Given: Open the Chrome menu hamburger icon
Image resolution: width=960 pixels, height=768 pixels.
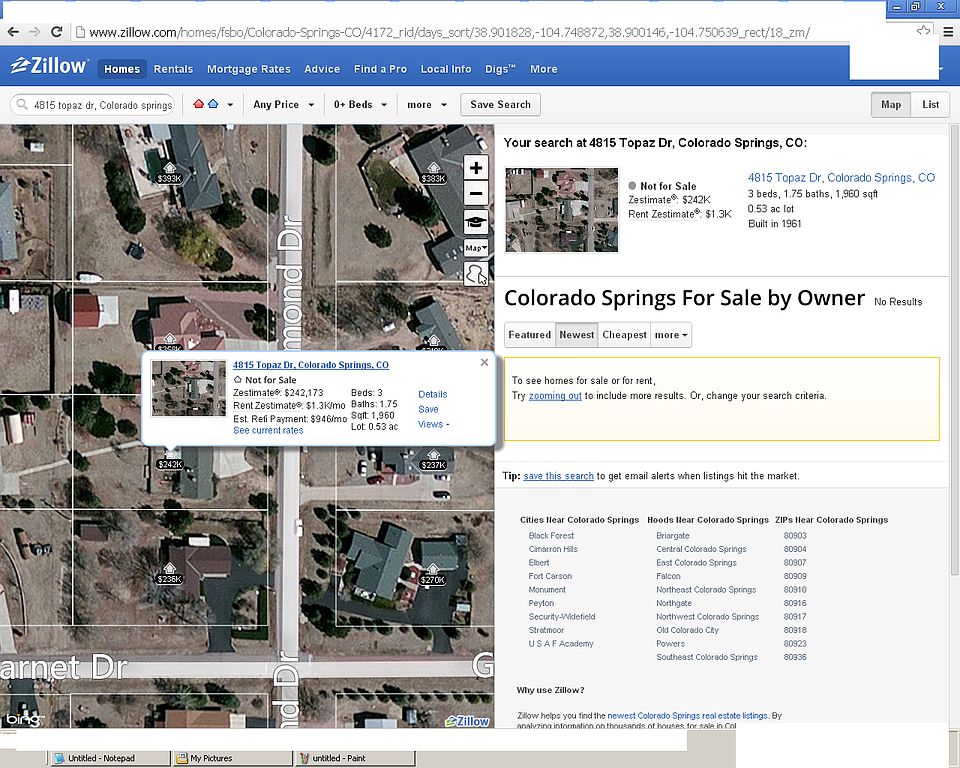Looking at the screenshot, I should click(947, 32).
